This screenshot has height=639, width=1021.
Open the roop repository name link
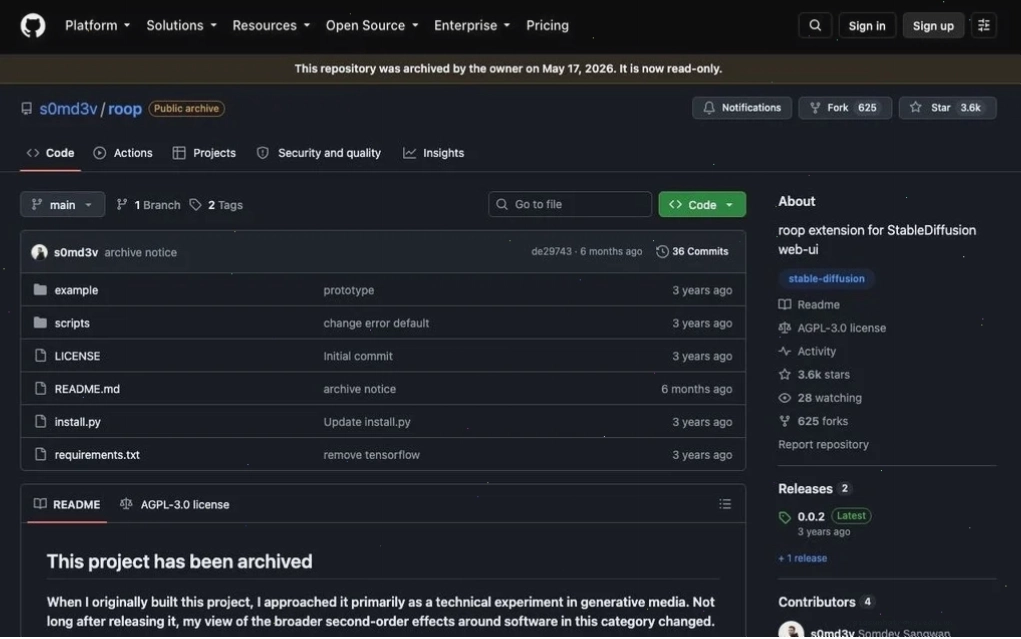pyautogui.click(x=125, y=109)
